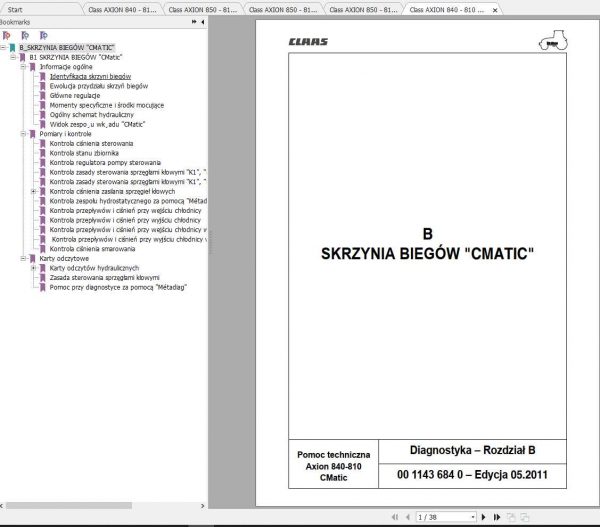This screenshot has width=600, height=527.
Task: Click the single page view icon
Action: coord(511,517)
